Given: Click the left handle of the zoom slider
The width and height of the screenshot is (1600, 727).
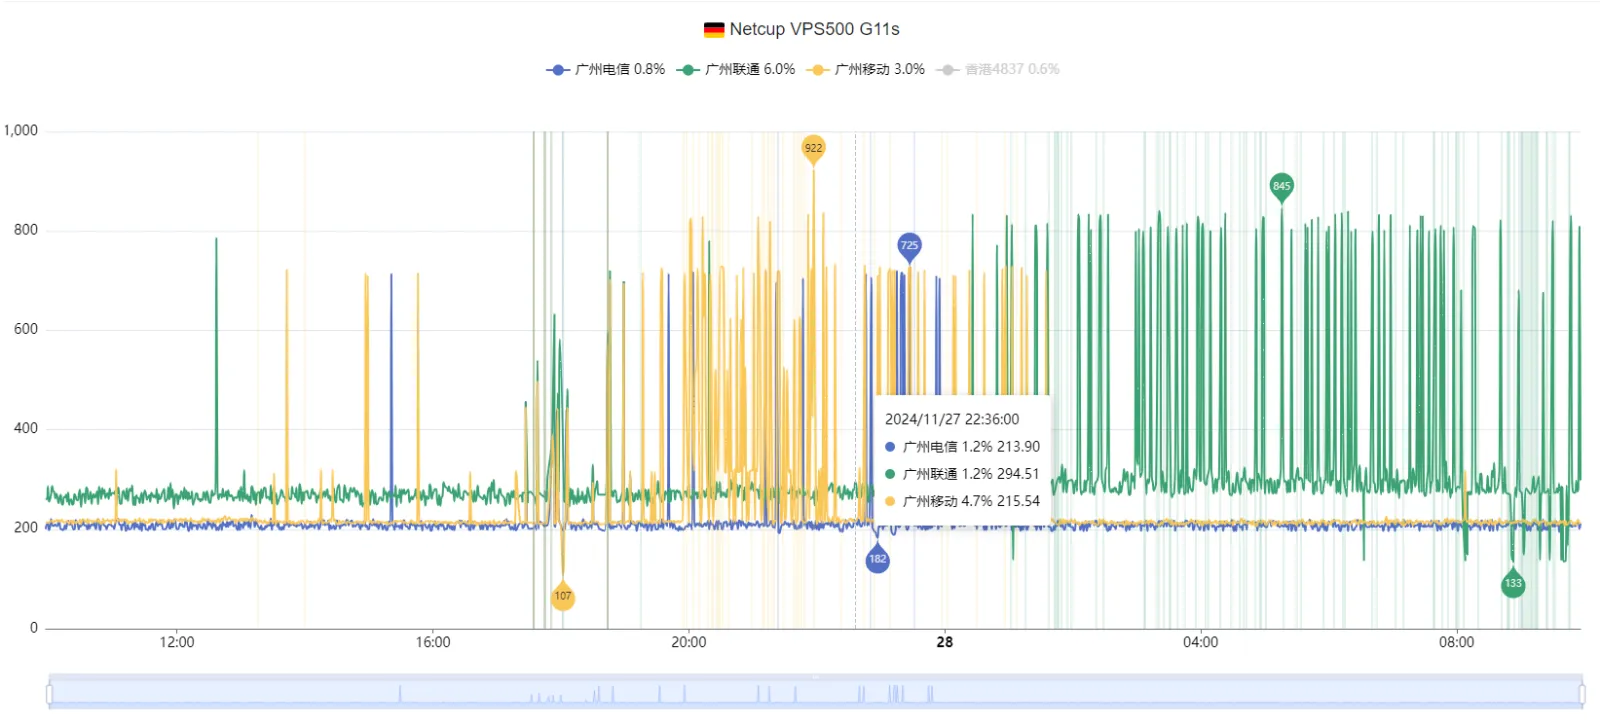Looking at the screenshot, I should click(x=49, y=693).
